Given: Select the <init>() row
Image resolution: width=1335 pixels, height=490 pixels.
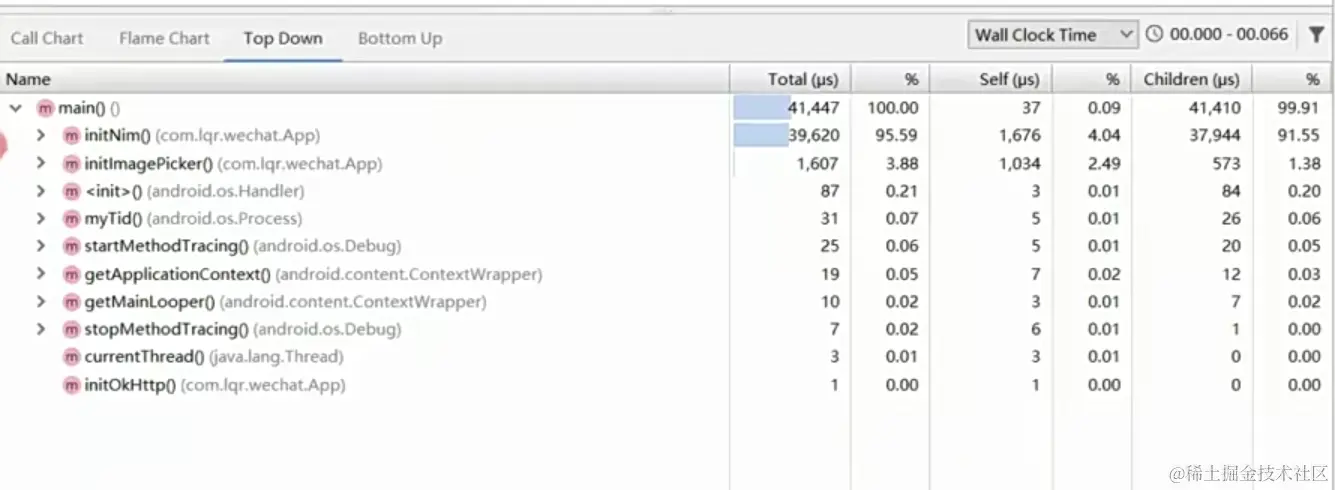Looking at the screenshot, I should (667, 191).
